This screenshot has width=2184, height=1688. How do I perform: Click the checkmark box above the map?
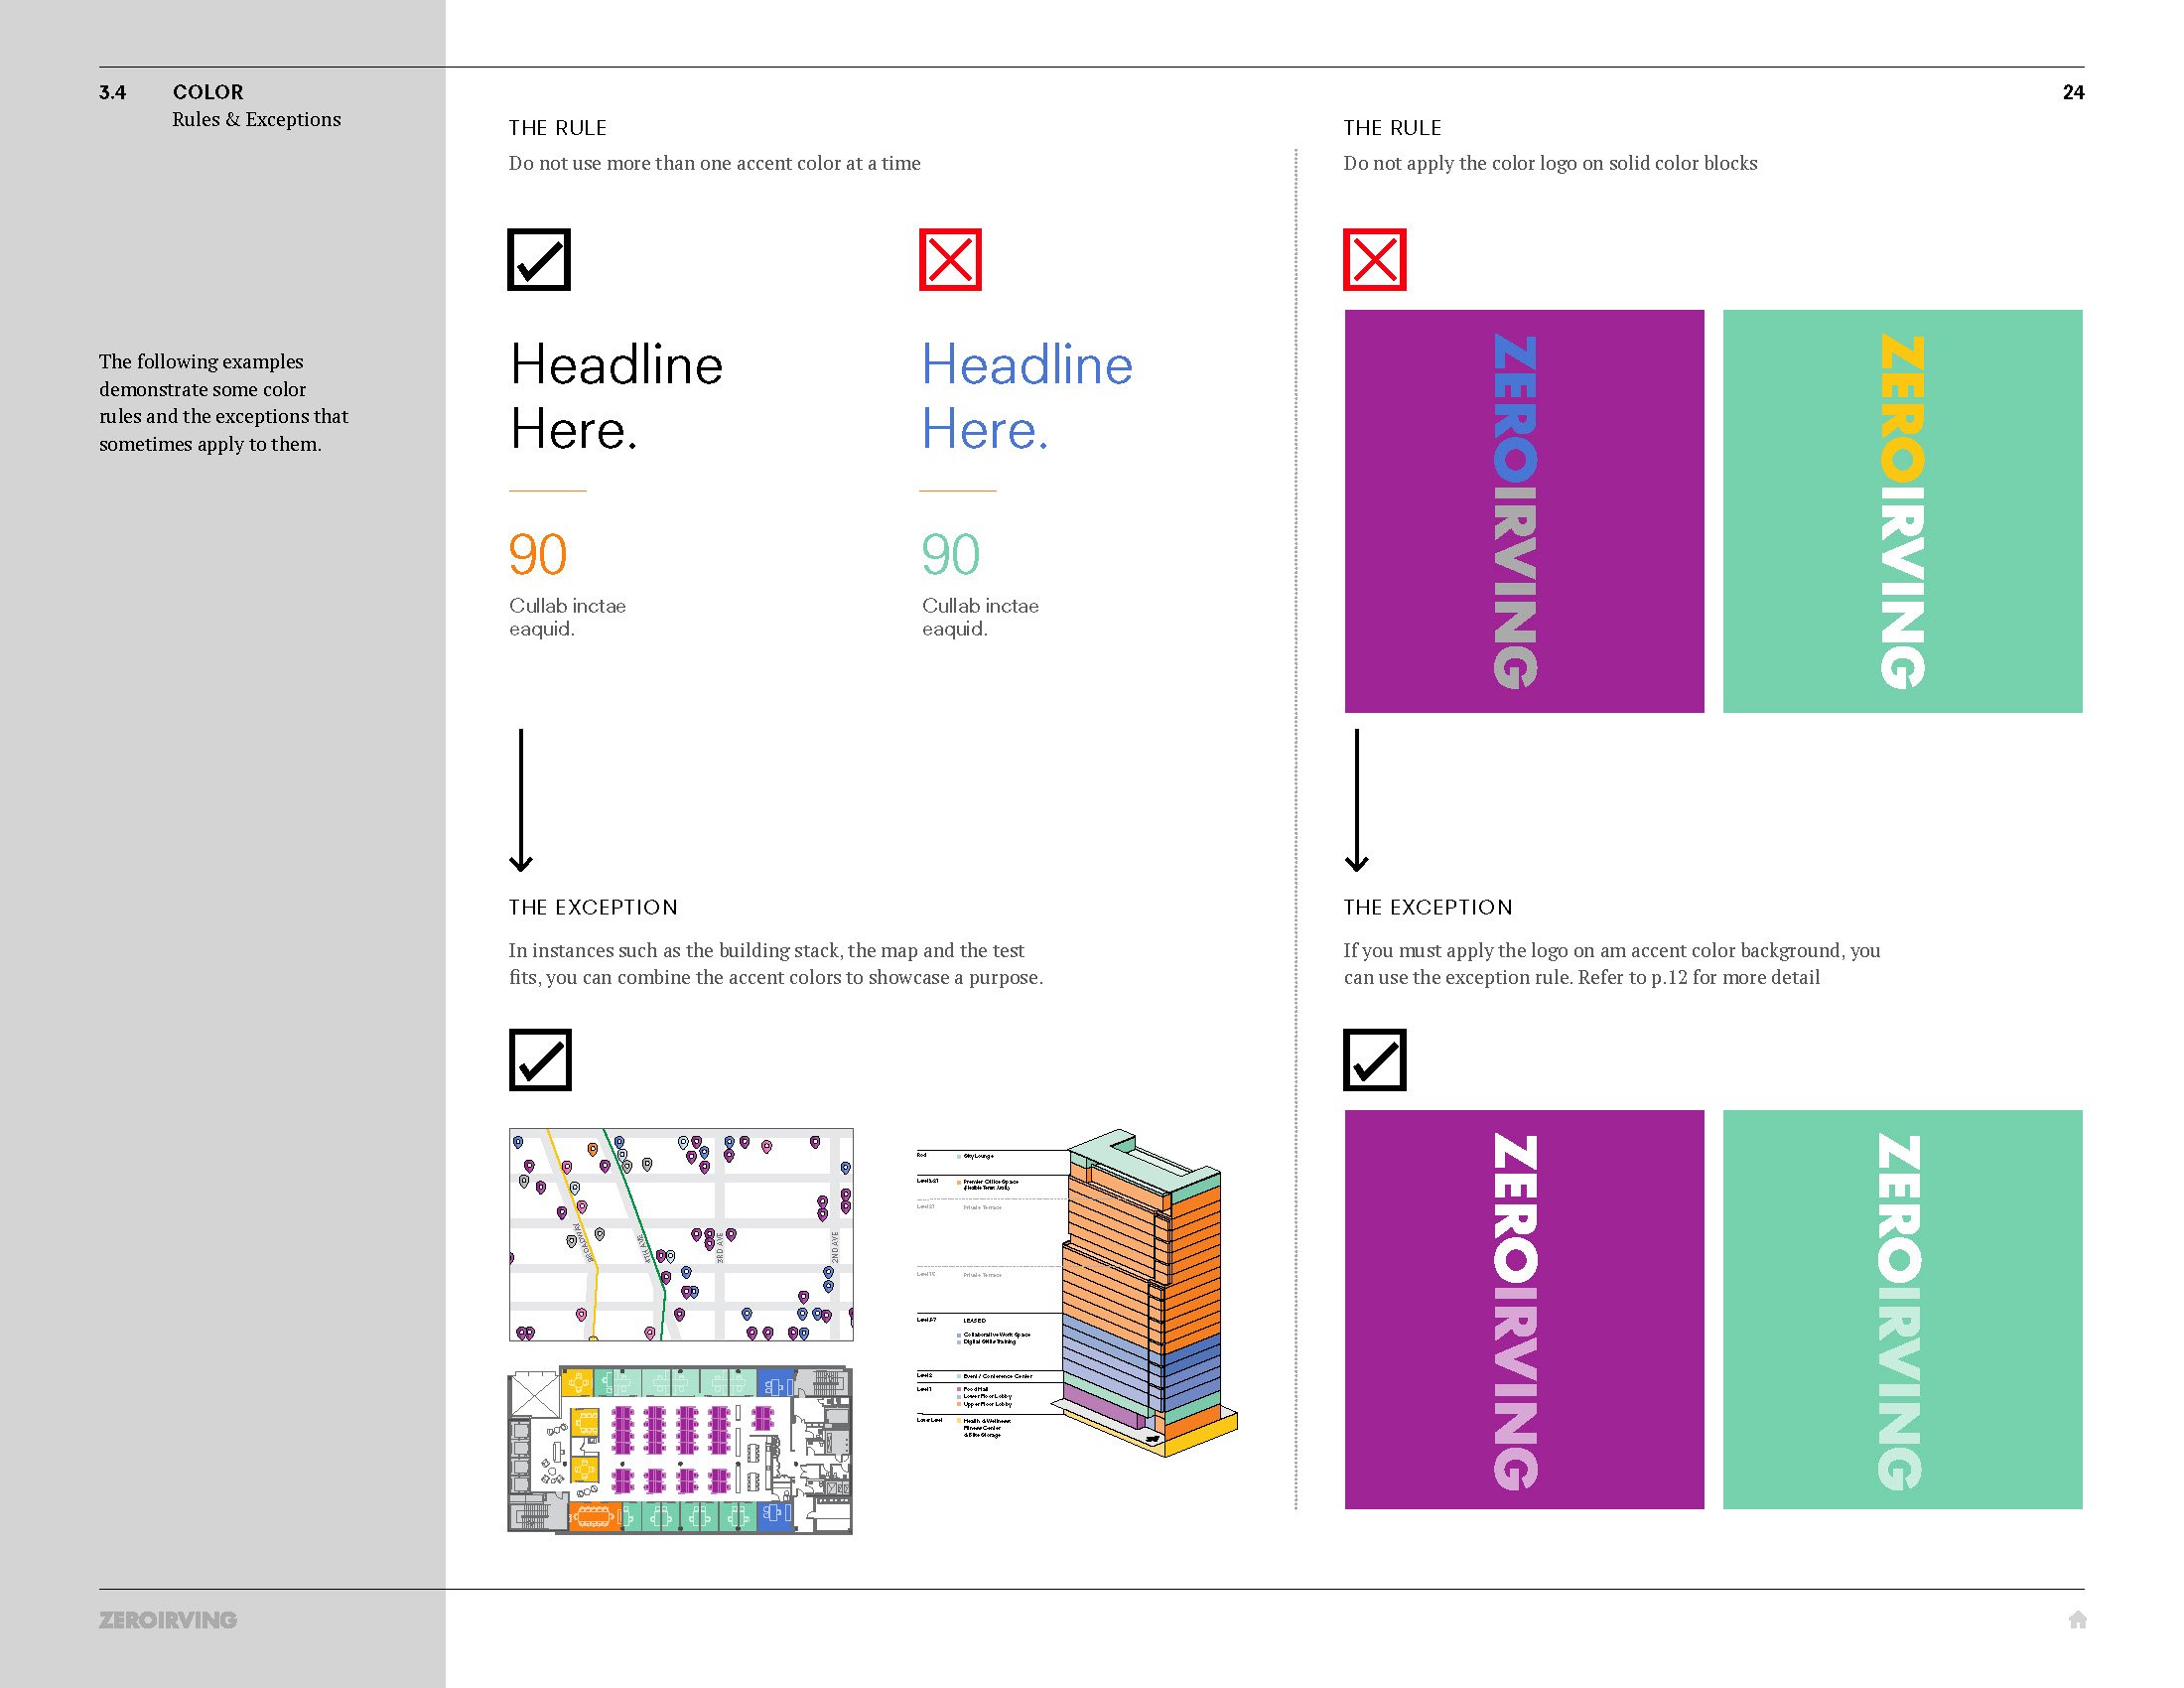(x=540, y=1059)
